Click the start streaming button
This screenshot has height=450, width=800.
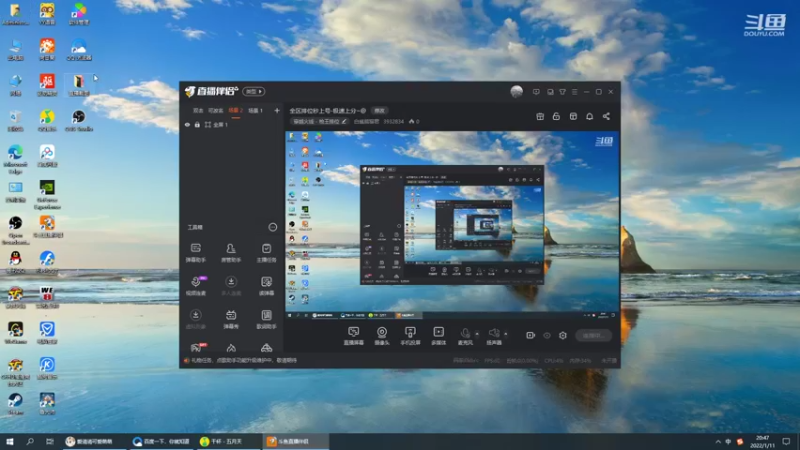click(x=593, y=335)
